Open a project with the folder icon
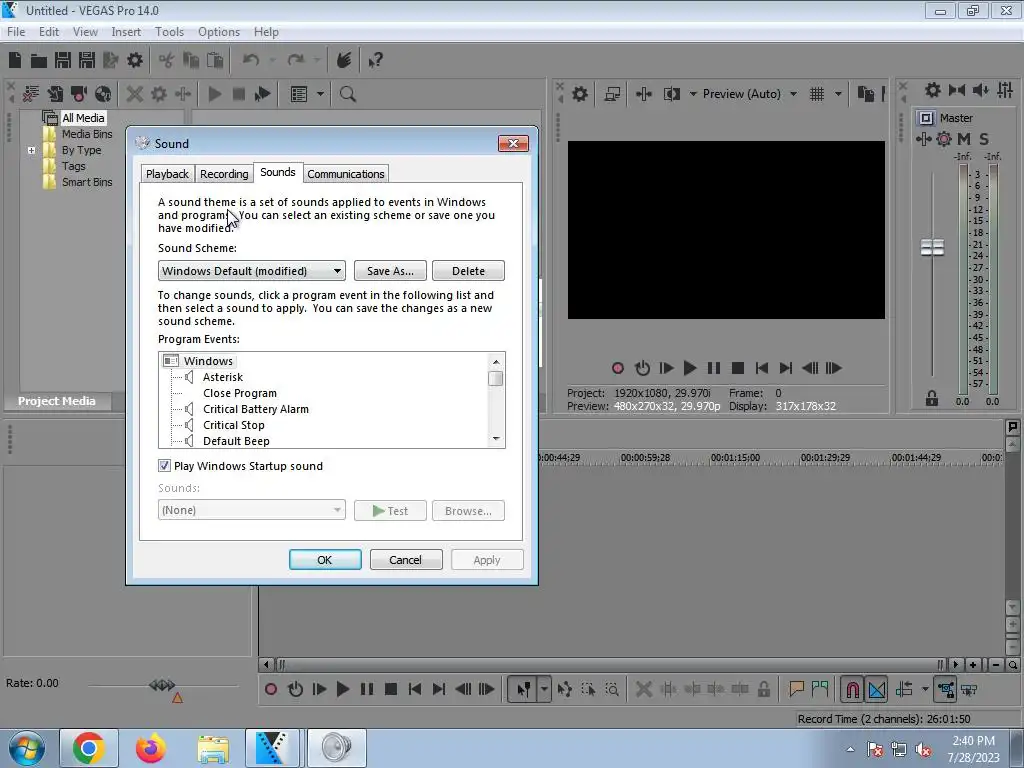1024x768 pixels. (x=39, y=61)
